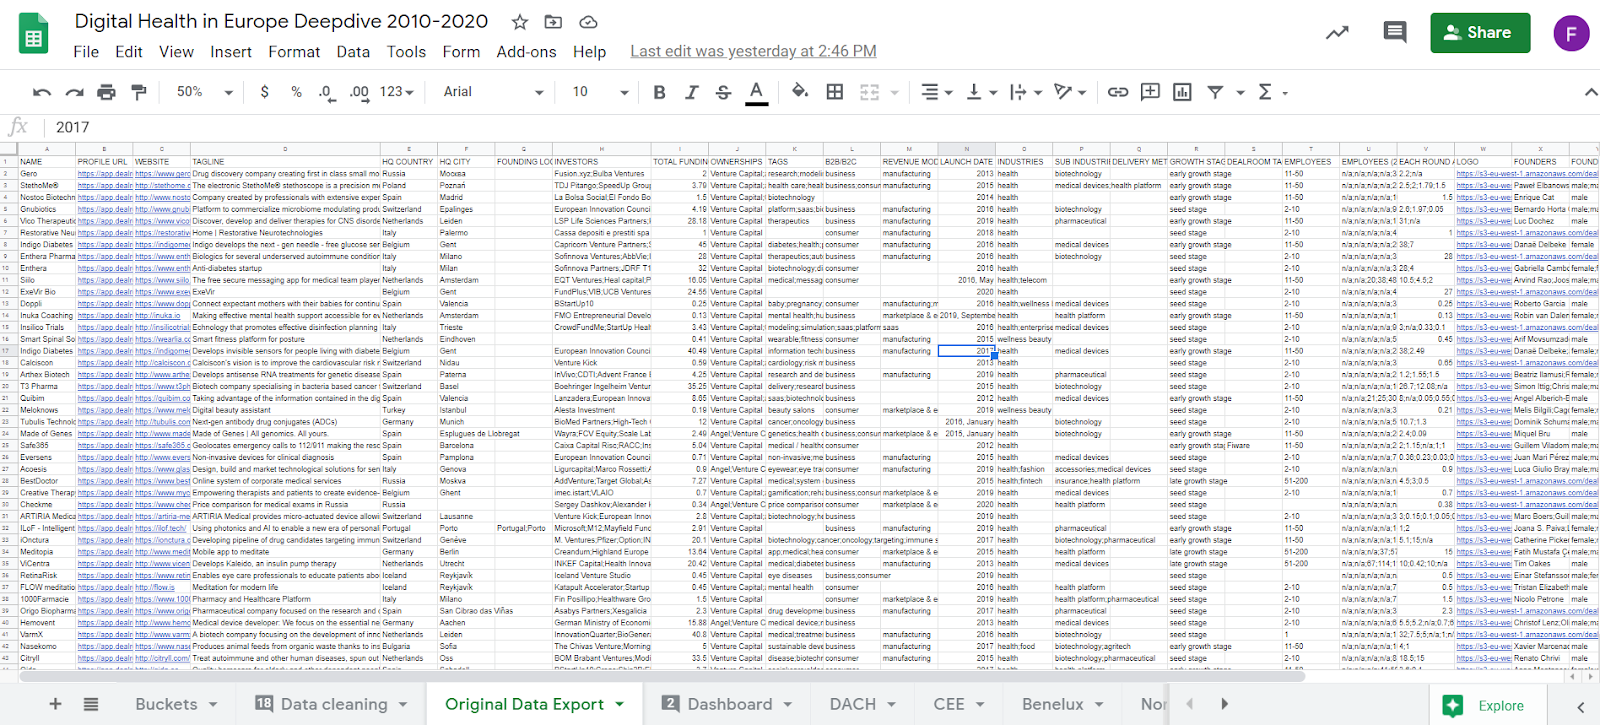This screenshot has height=725, width=1600.
Task: Collapse the toolbar with the up chevron
Action: 1590,92
